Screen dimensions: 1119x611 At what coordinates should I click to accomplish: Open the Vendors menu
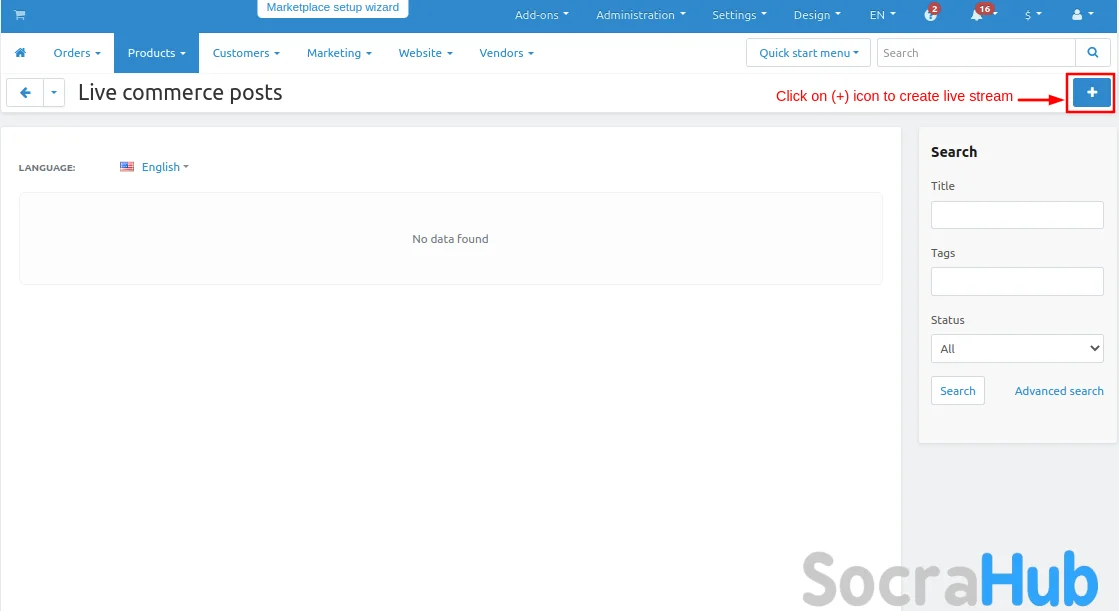506,53
